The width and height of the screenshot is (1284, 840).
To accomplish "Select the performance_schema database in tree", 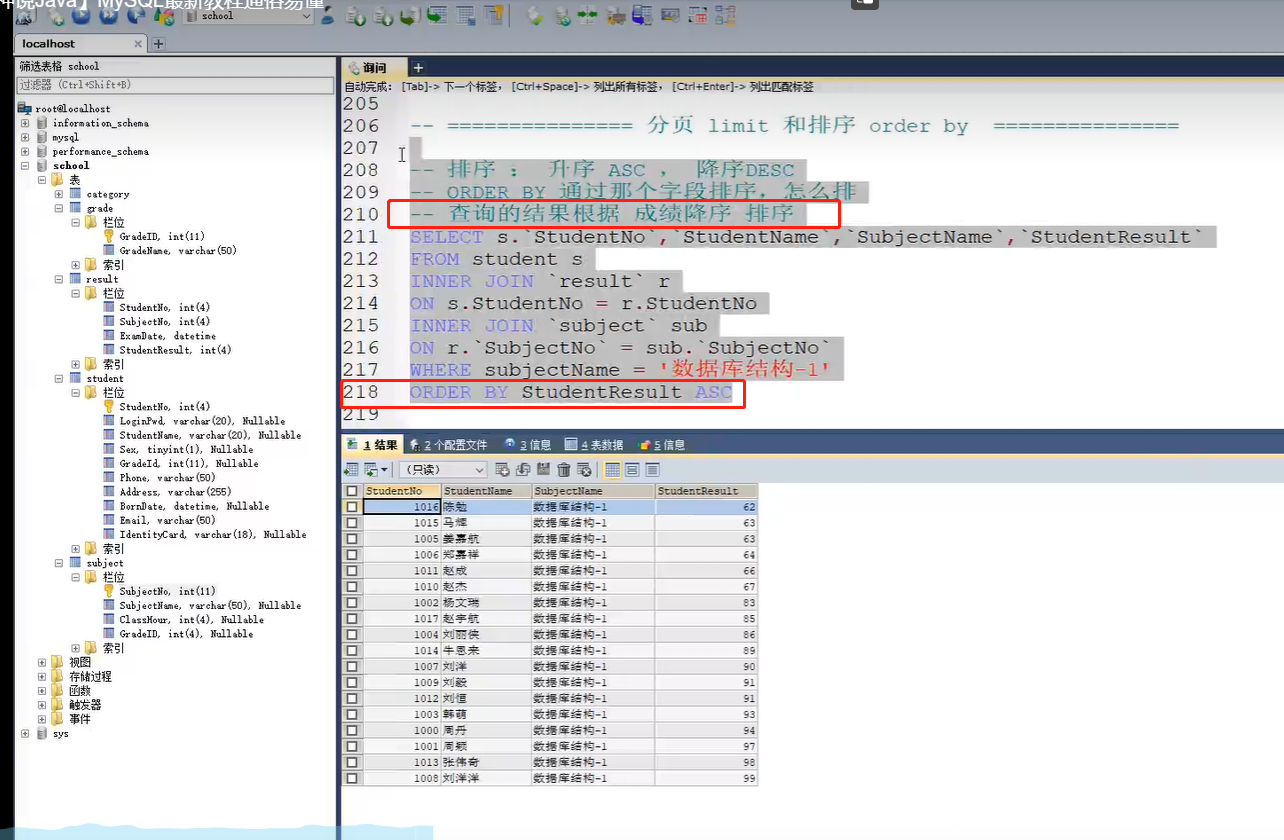I will click(100, 152).
